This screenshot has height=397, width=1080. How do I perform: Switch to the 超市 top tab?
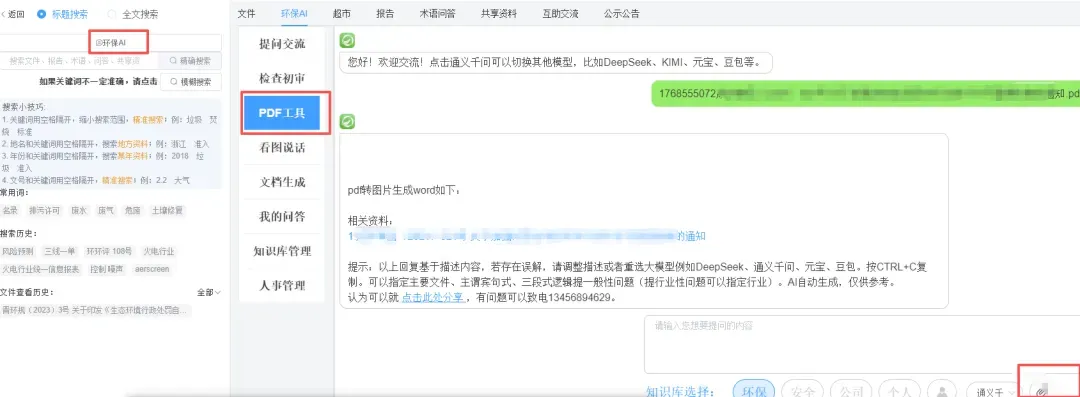pyautogui.click(x=342, y=13)
